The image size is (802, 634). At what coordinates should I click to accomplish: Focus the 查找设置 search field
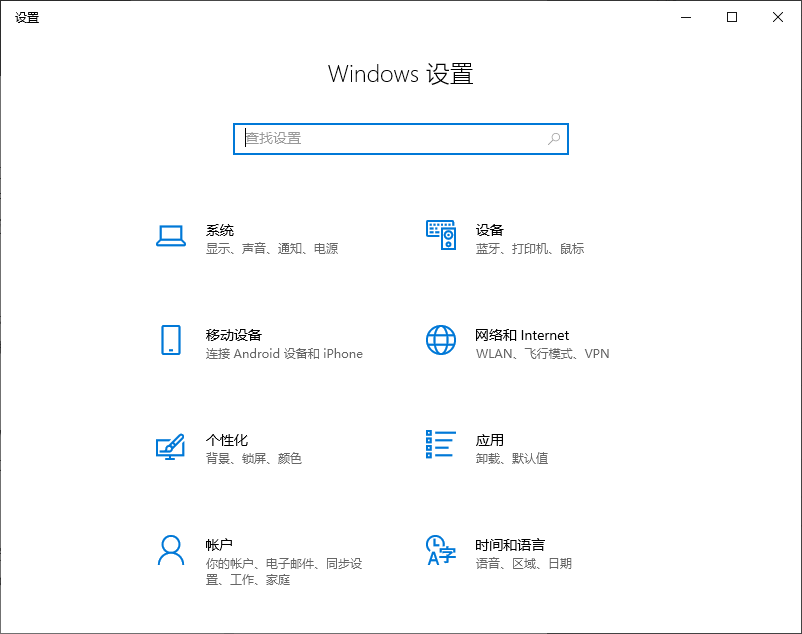(390, 139)
